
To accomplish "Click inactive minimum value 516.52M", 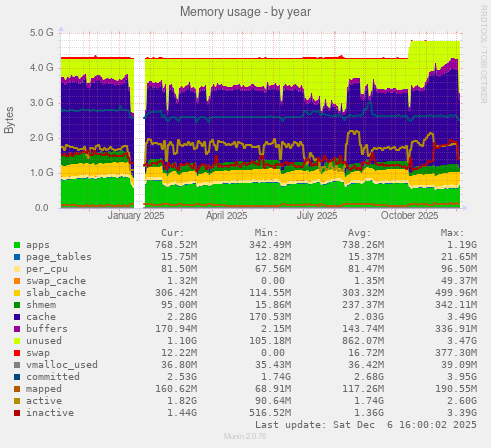I will click(x=270, y=413).
